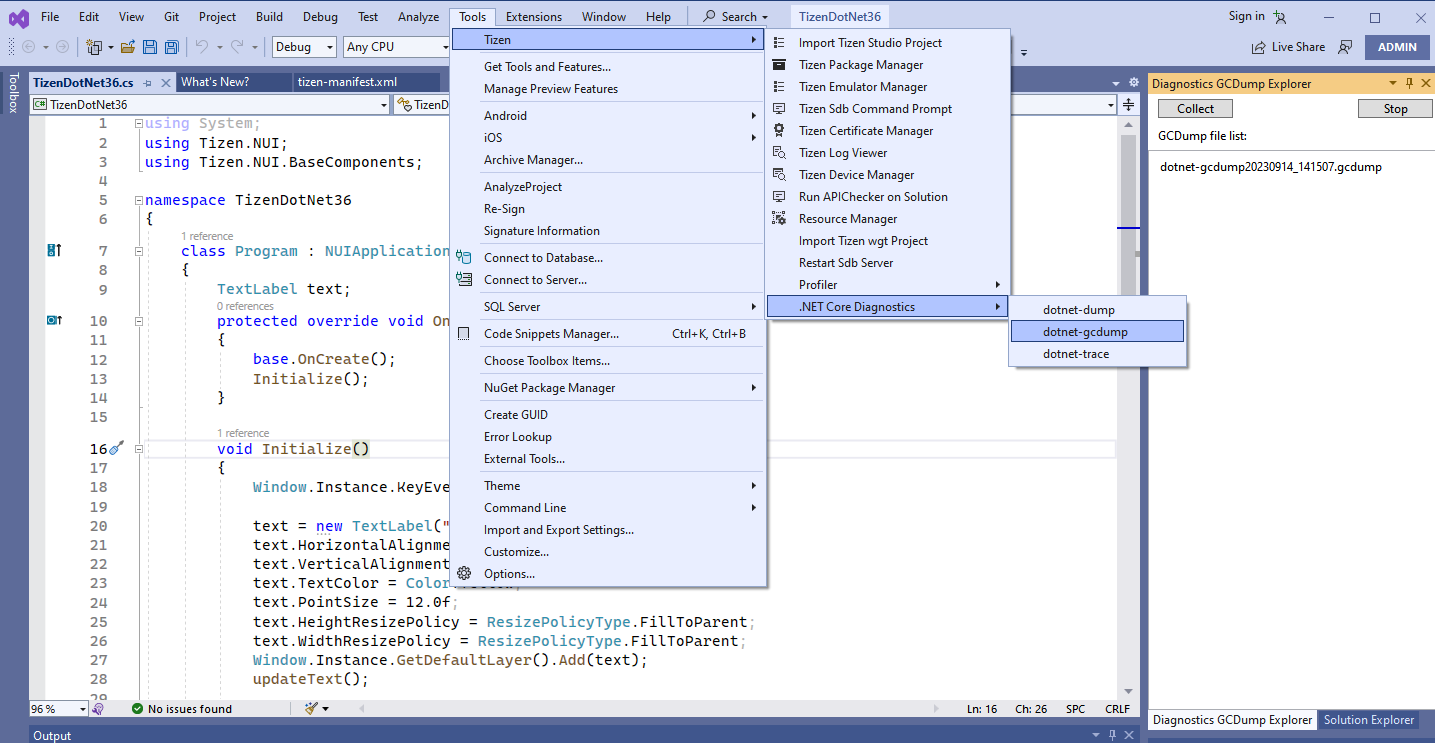
Task: Run Code Cleanup via the broom status bar icon
Action: (x=309, y=708)
